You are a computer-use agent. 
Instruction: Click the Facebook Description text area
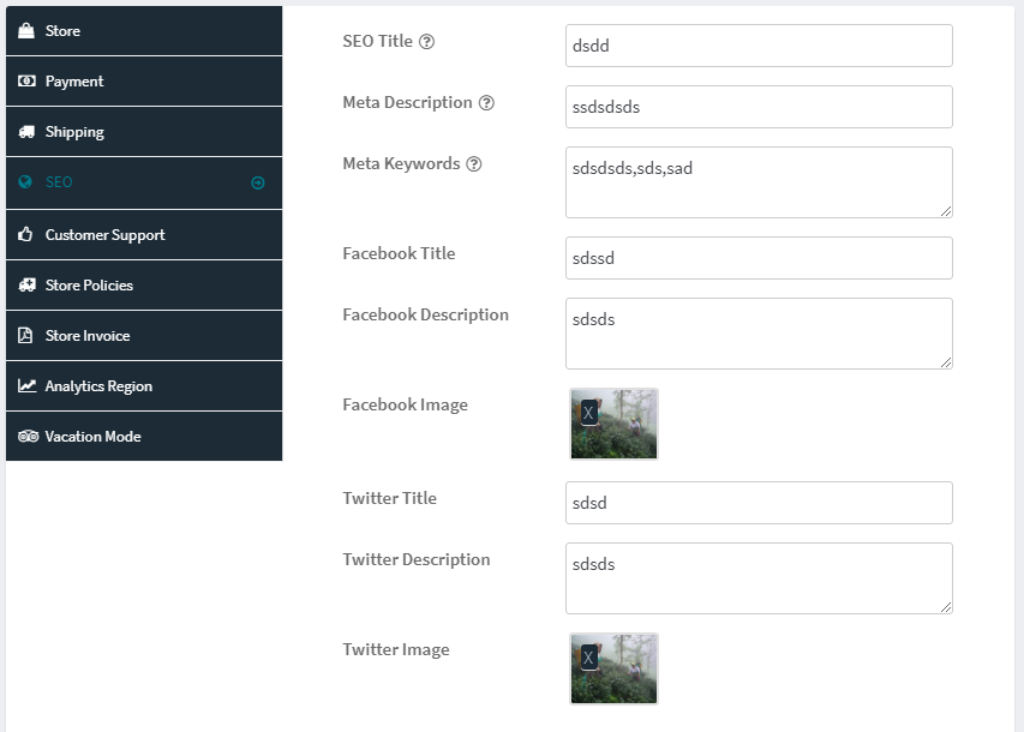point(758,333)
